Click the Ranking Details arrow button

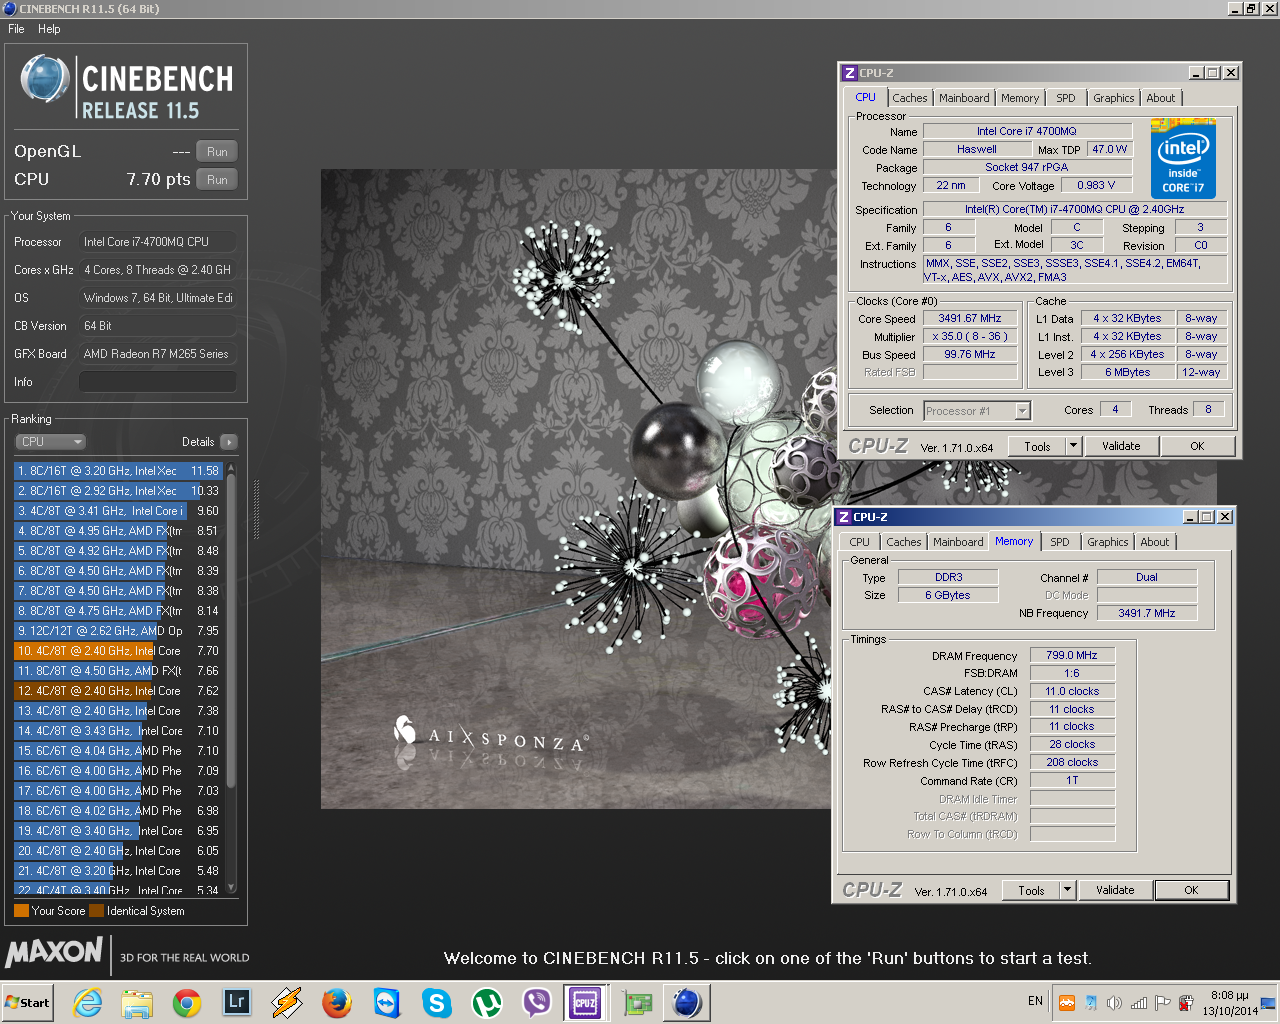point(229,442)
